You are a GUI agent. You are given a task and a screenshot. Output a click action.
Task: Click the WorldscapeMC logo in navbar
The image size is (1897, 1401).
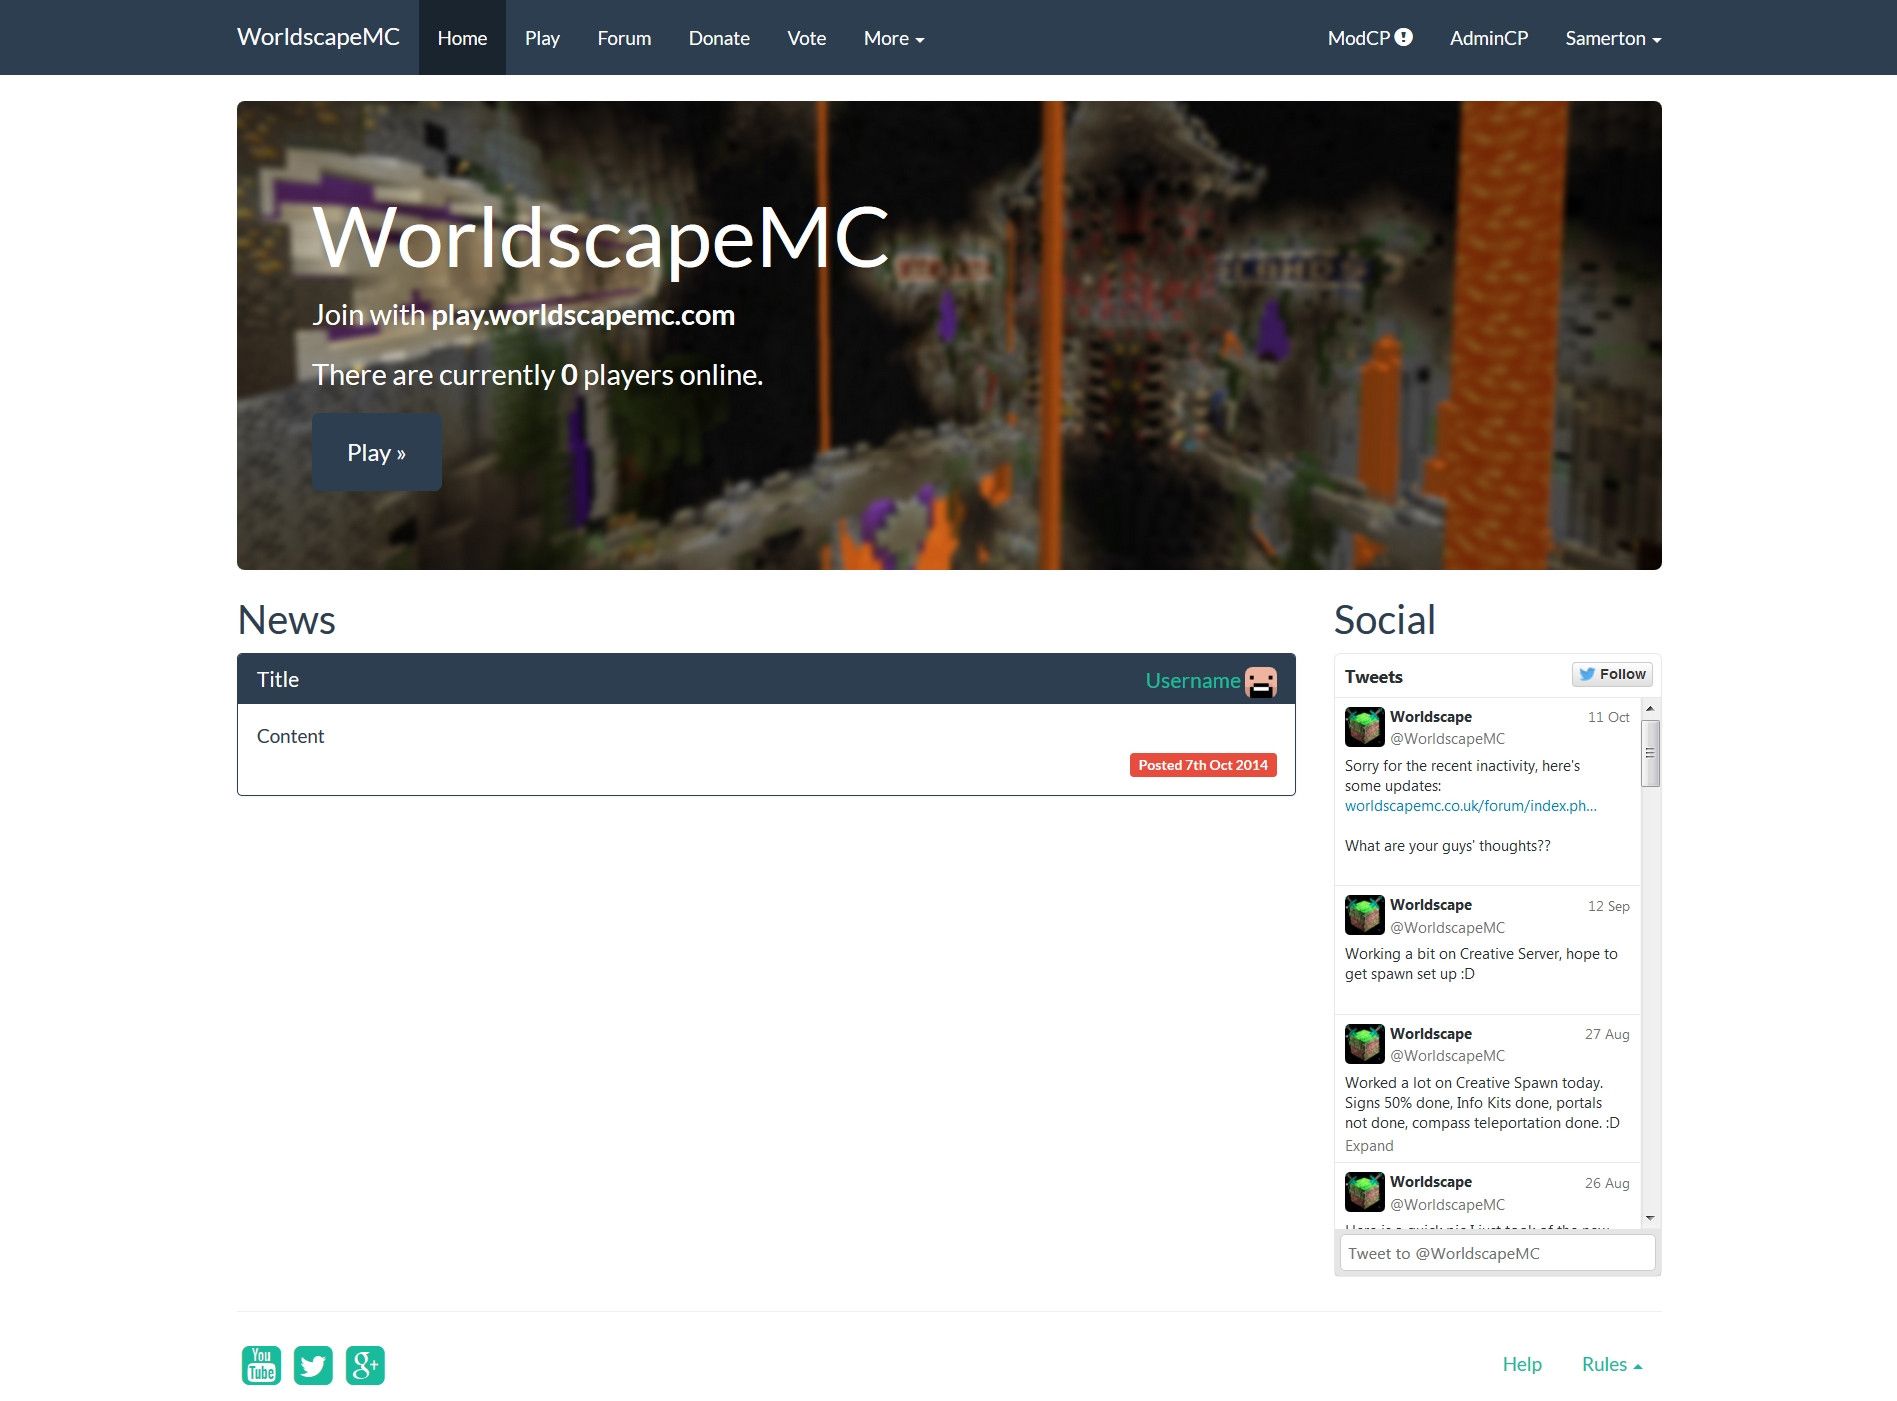[x=317, y=37]
